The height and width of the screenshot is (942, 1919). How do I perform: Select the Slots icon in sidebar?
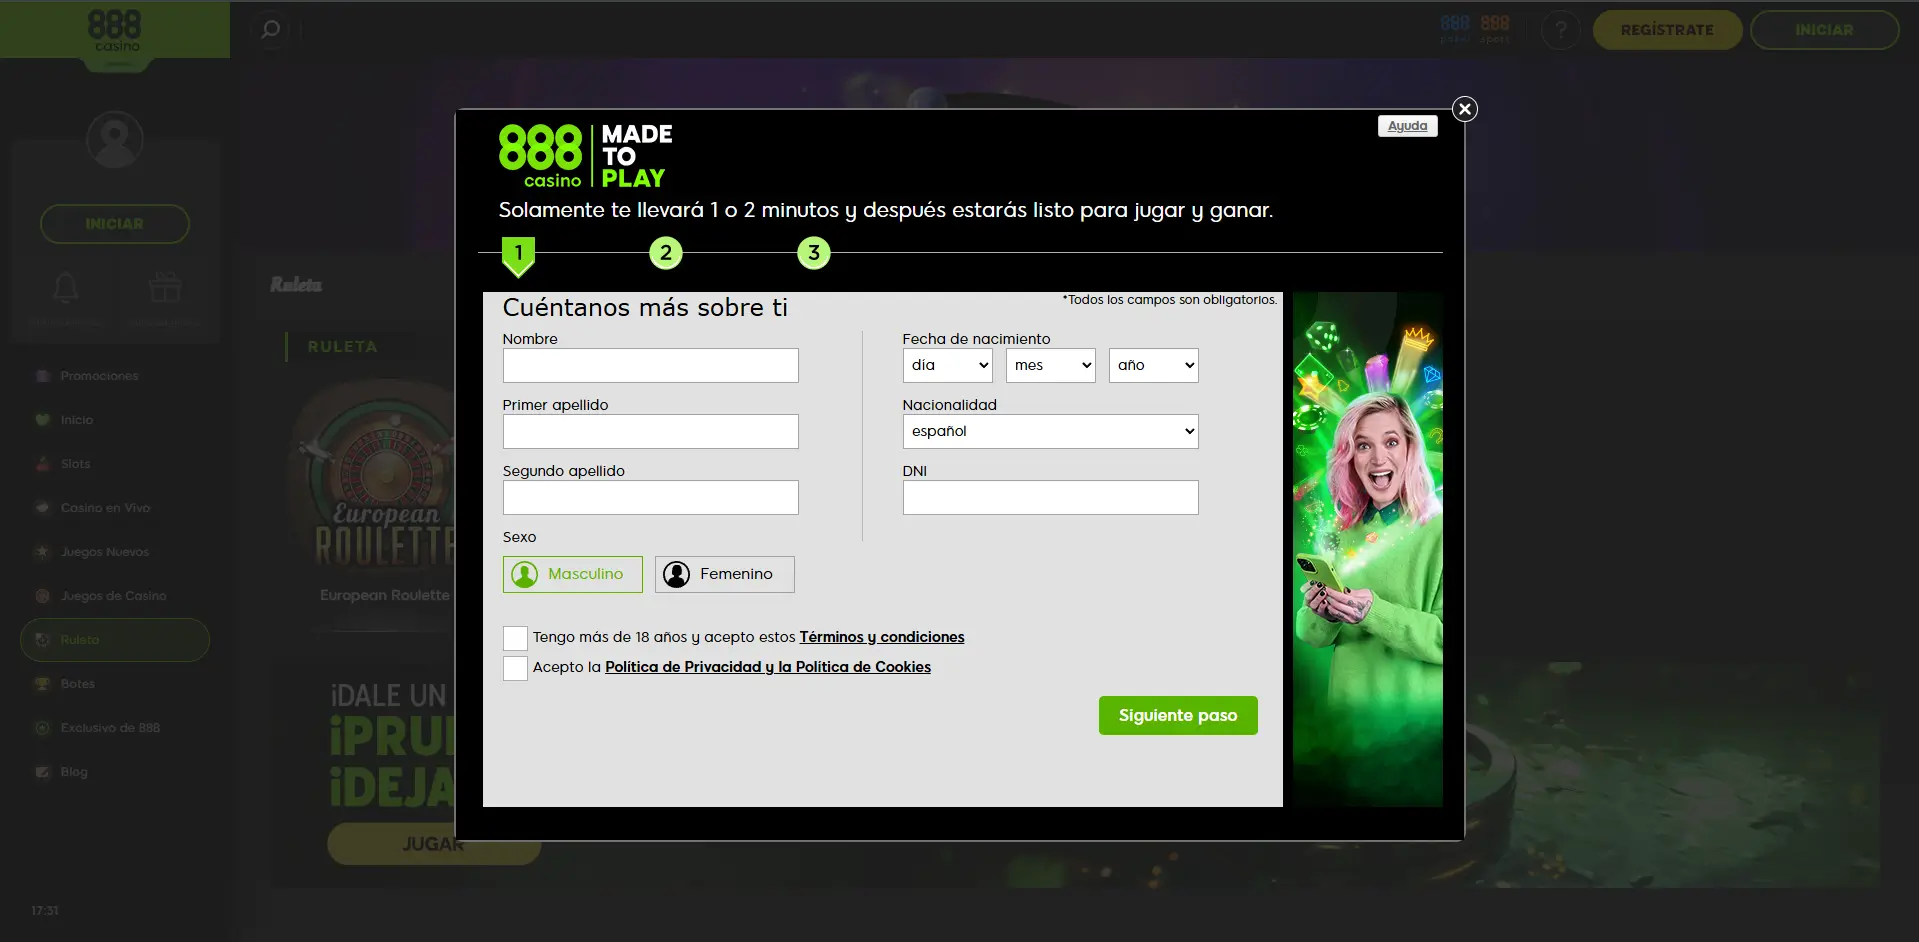pyautogui.click(x=42, y=463)
